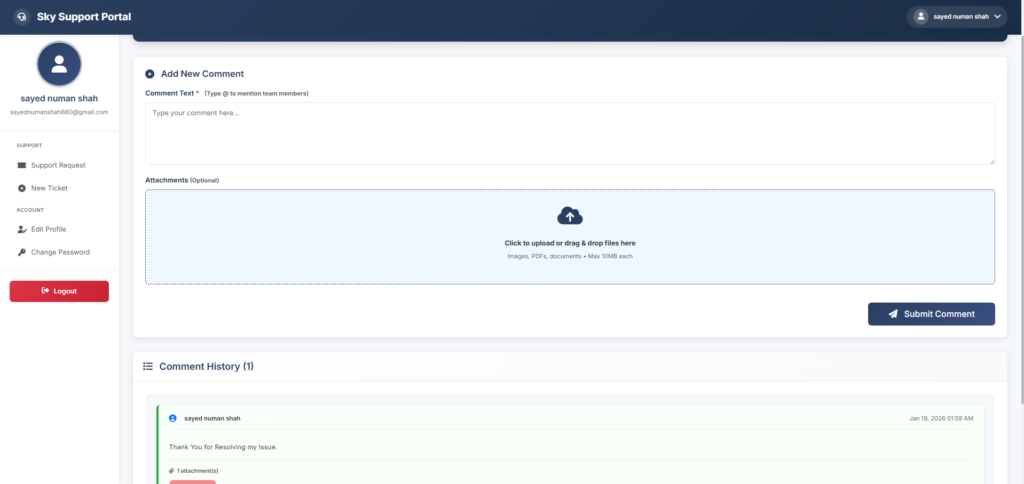
Task: Expand the user menu chevron in header
Action: pyautogui.click(x=998, y=17)
